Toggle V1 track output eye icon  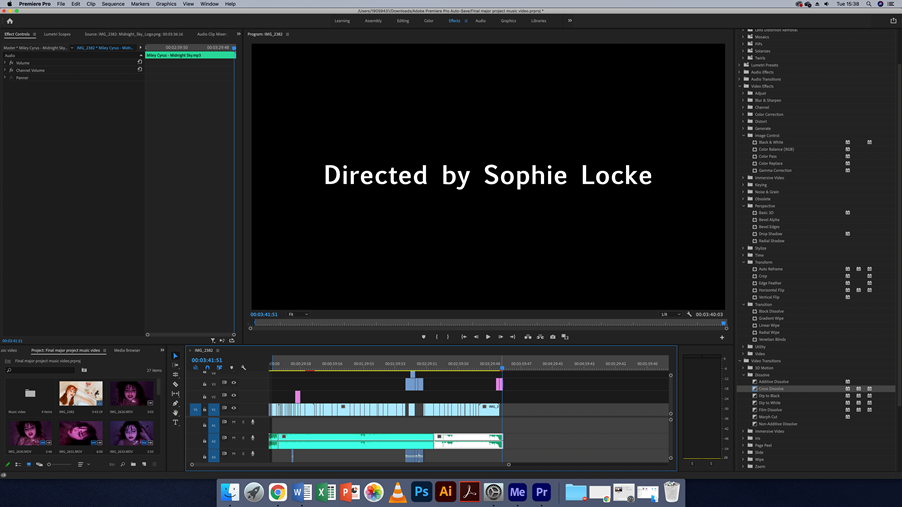tap(234, 409)
